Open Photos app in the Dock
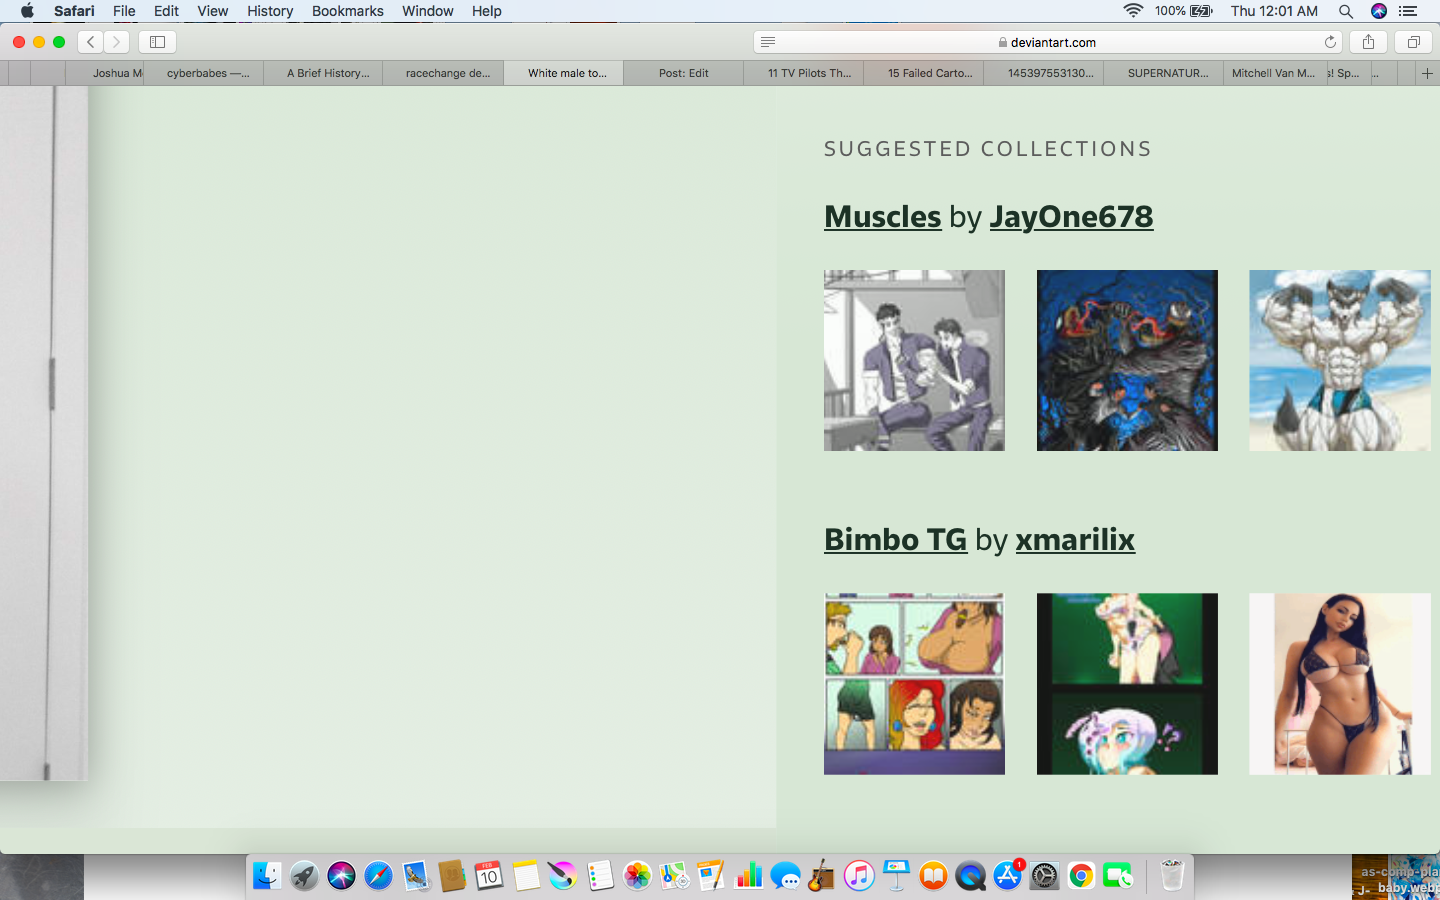 637,876
